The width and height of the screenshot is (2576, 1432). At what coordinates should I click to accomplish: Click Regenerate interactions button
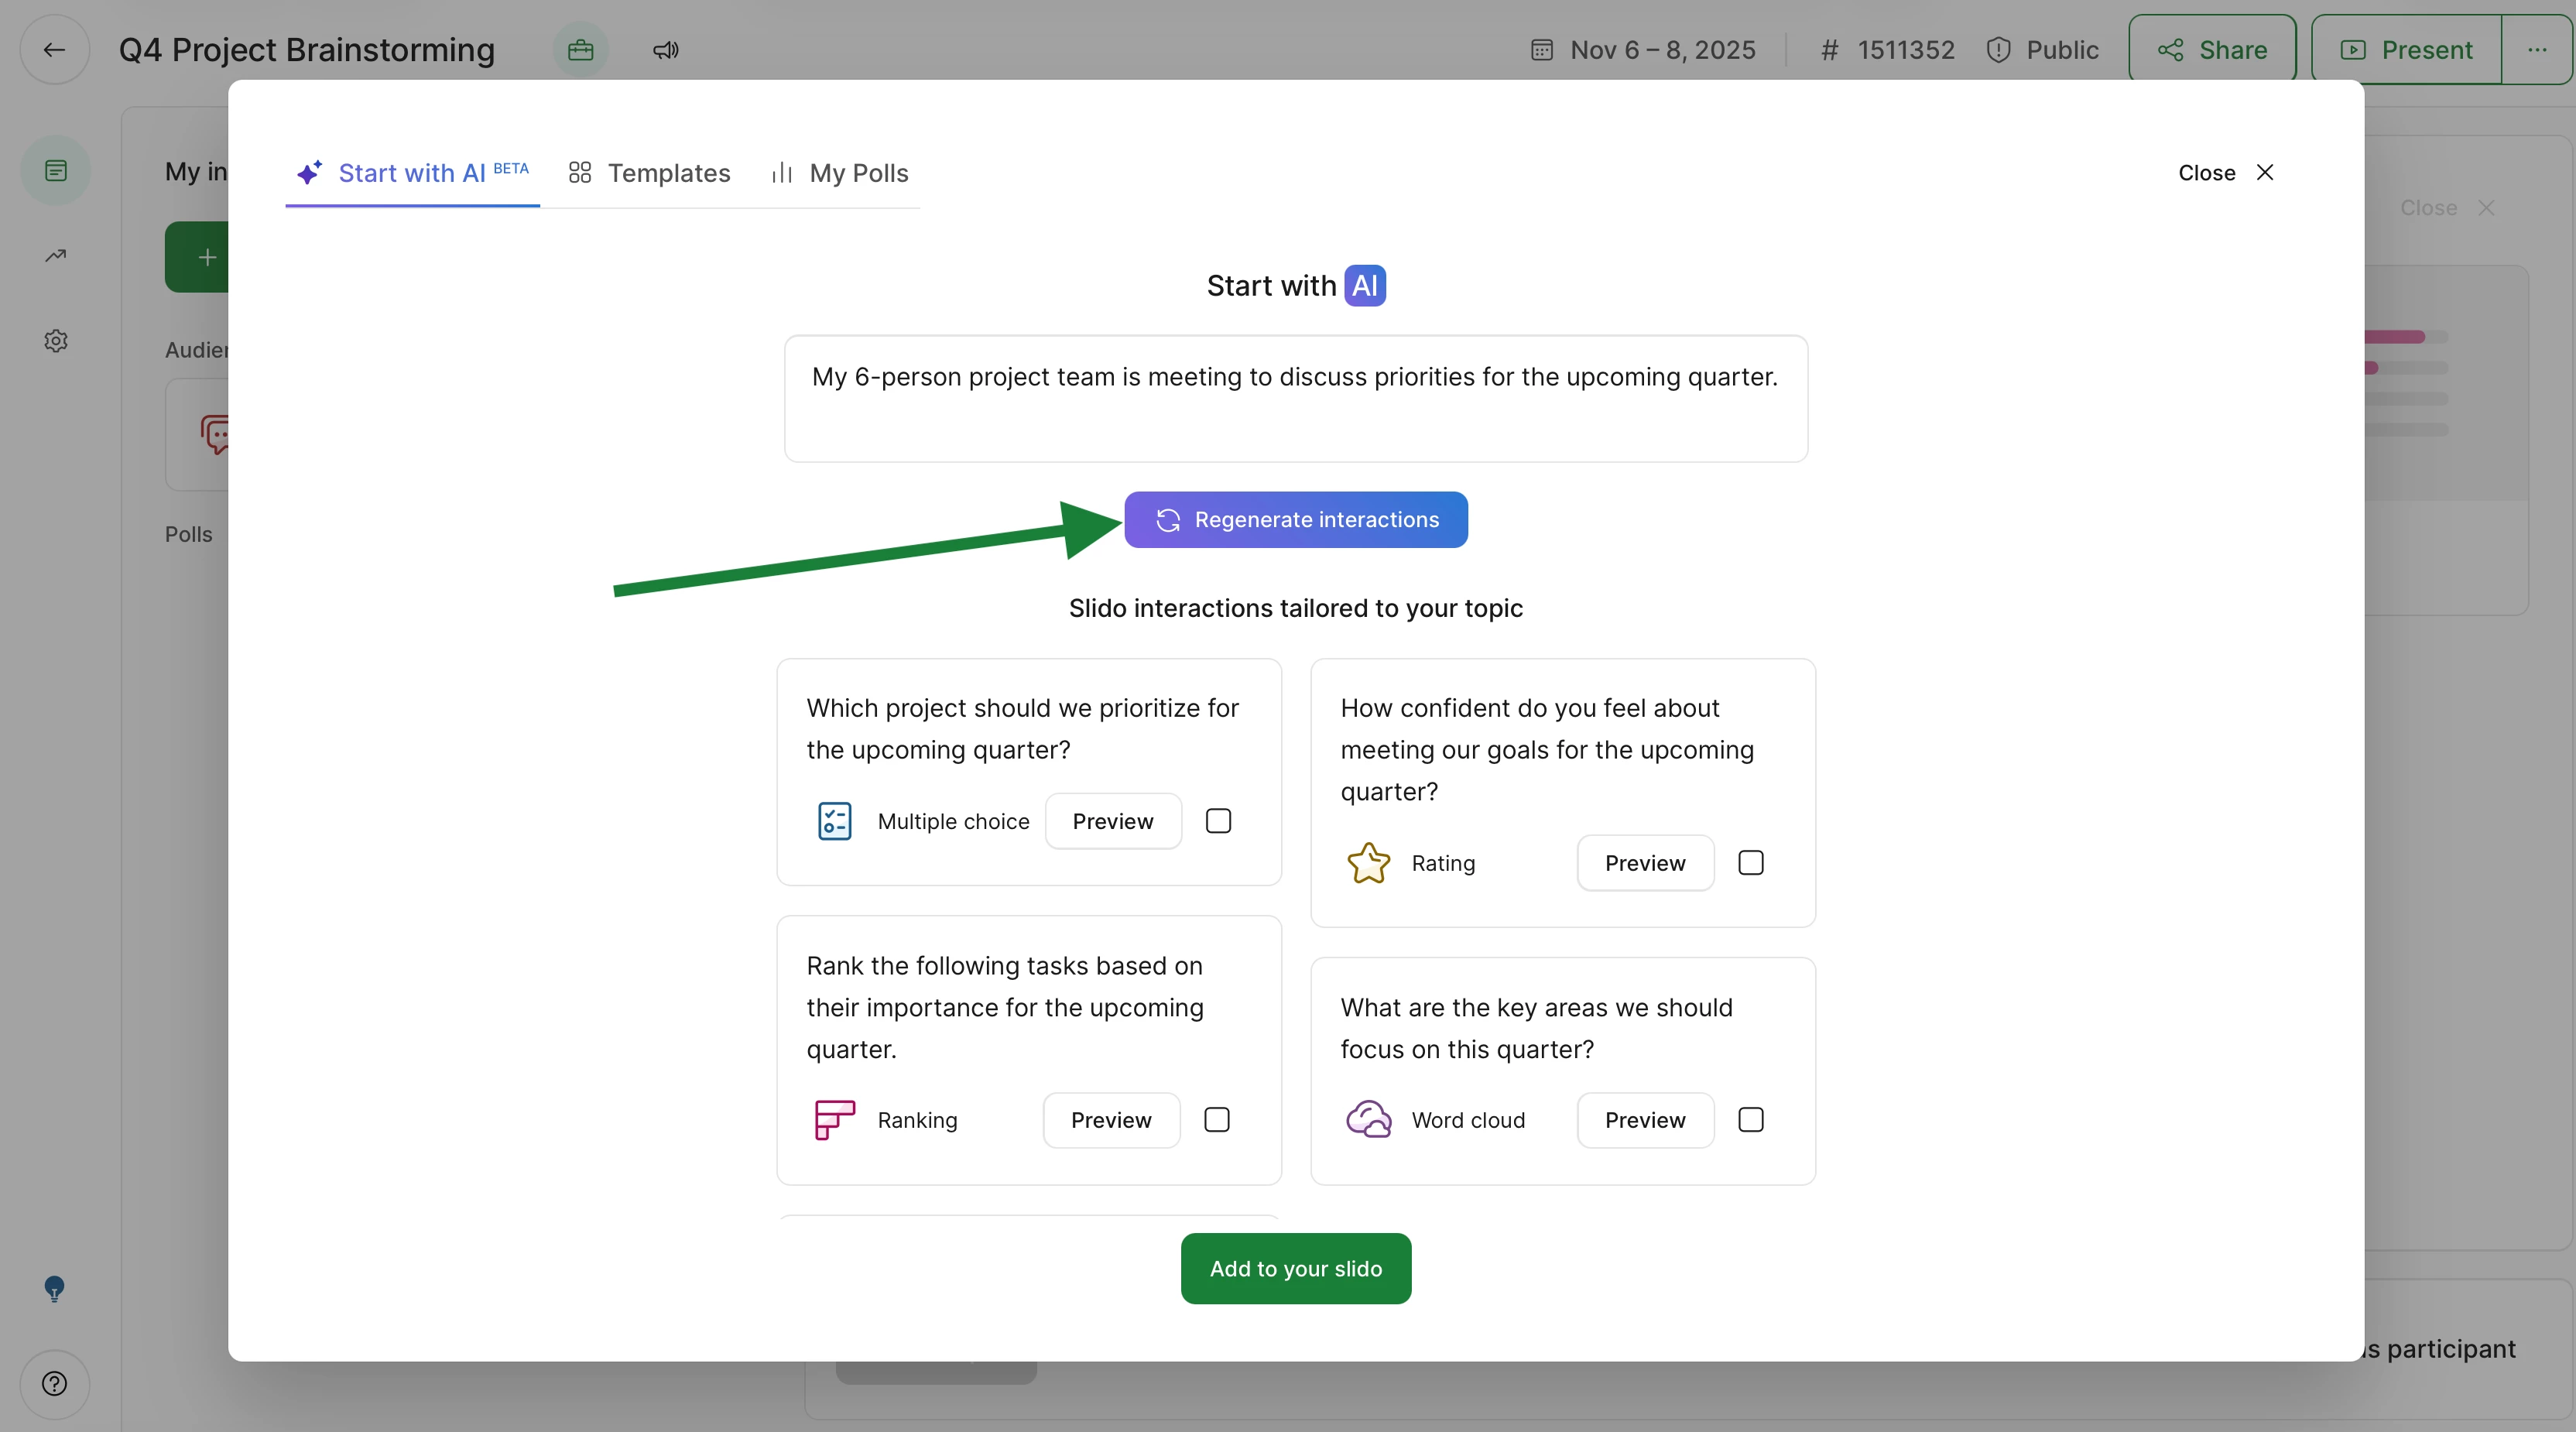point(1296,520)
